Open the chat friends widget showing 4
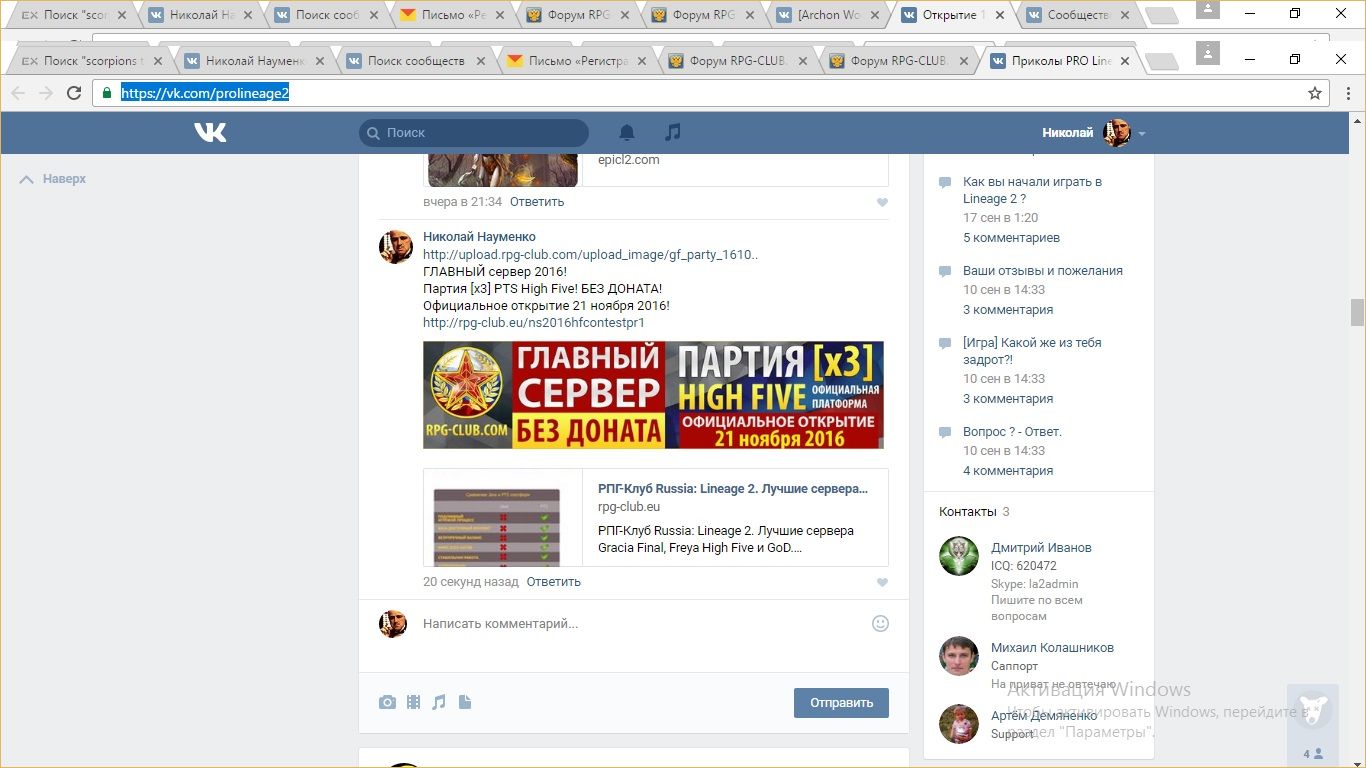Image resolution: width=1366 pixels, height=768 pixels. pyautogui.click(x=1312, y=726)
